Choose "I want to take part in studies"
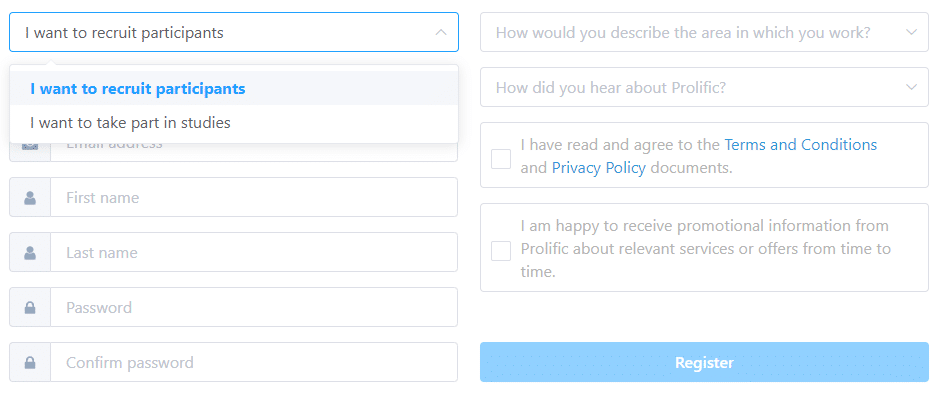948x401 pixels. 131,123
